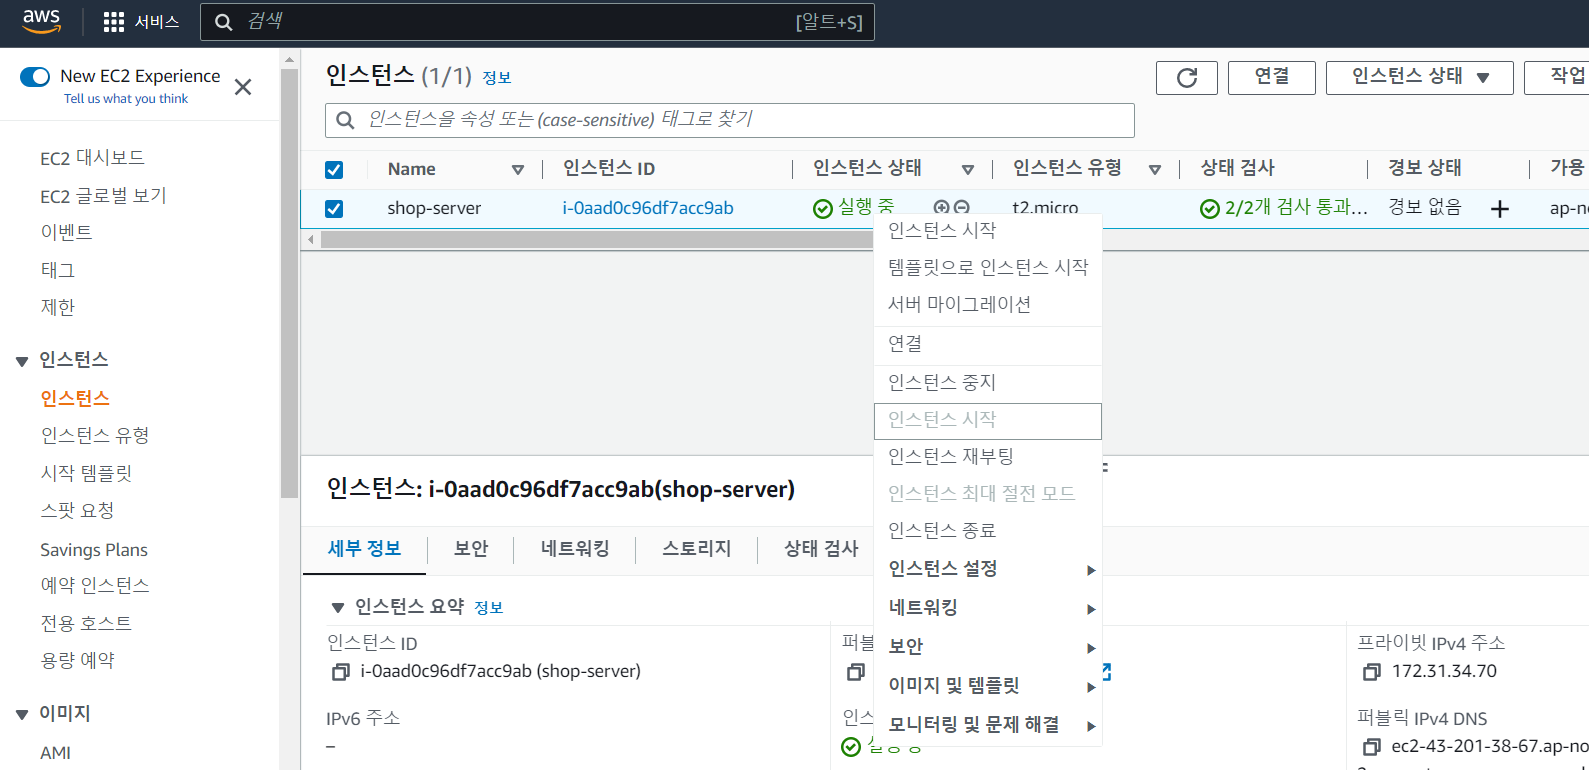This screenshot has height=770, width=1589.
Task: Click the scroll-left arrow of table scrollbar
Action: 311,240
